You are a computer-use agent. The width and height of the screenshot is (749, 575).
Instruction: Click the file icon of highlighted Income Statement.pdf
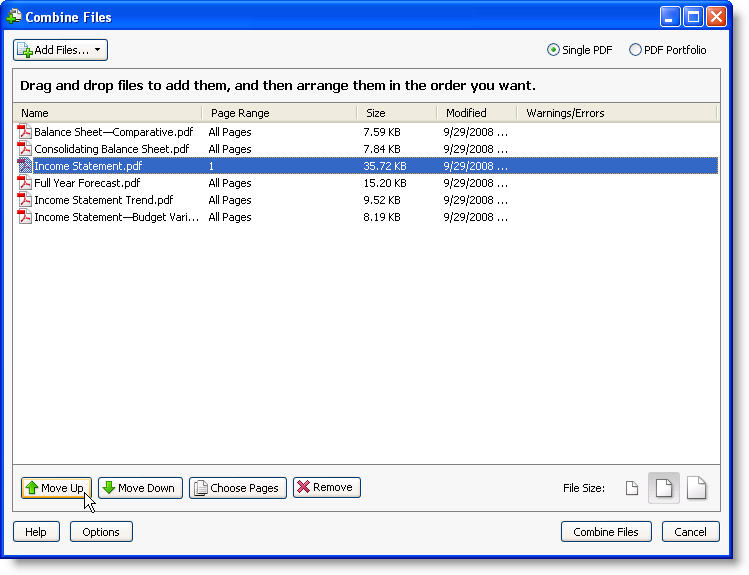coord(24,166)
